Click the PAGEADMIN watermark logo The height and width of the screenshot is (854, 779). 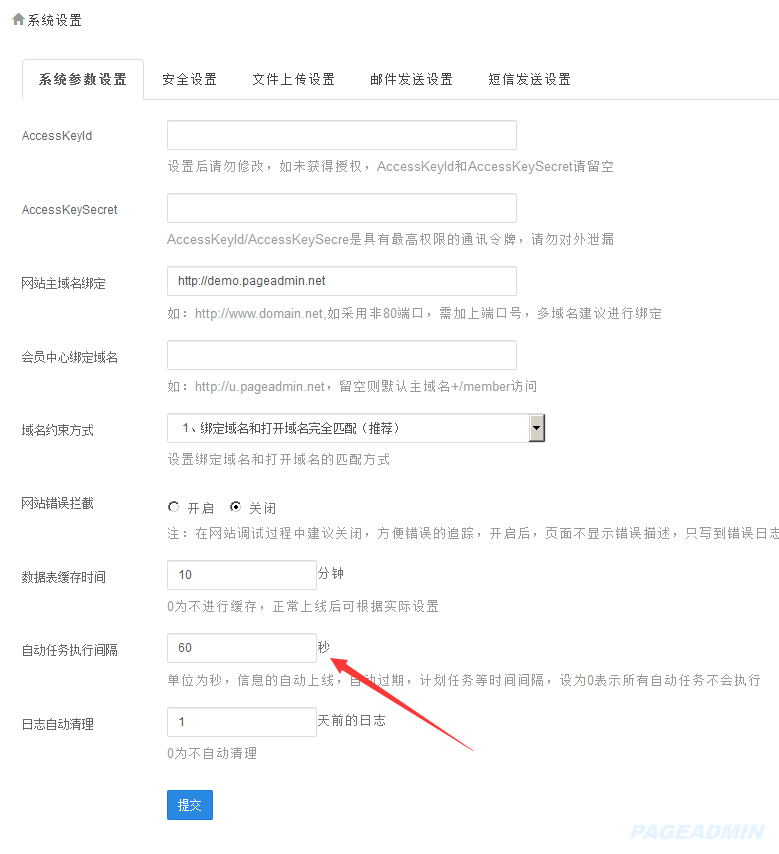(697, 832)
